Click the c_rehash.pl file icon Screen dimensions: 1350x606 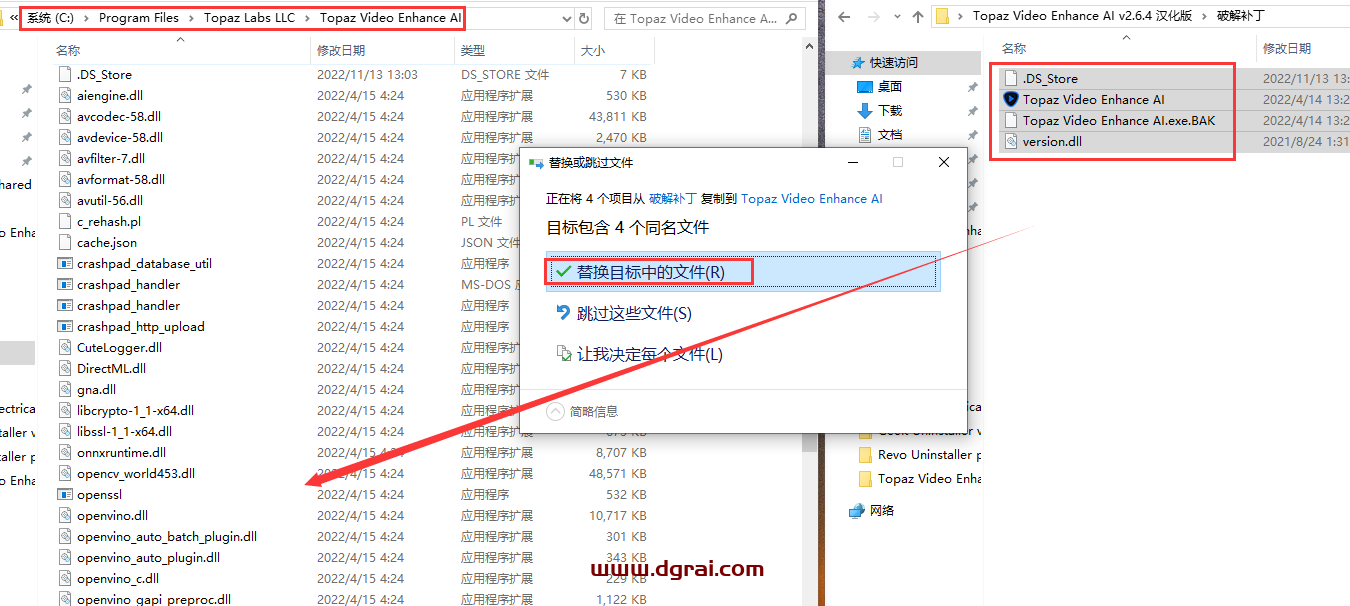pos(65,222)
